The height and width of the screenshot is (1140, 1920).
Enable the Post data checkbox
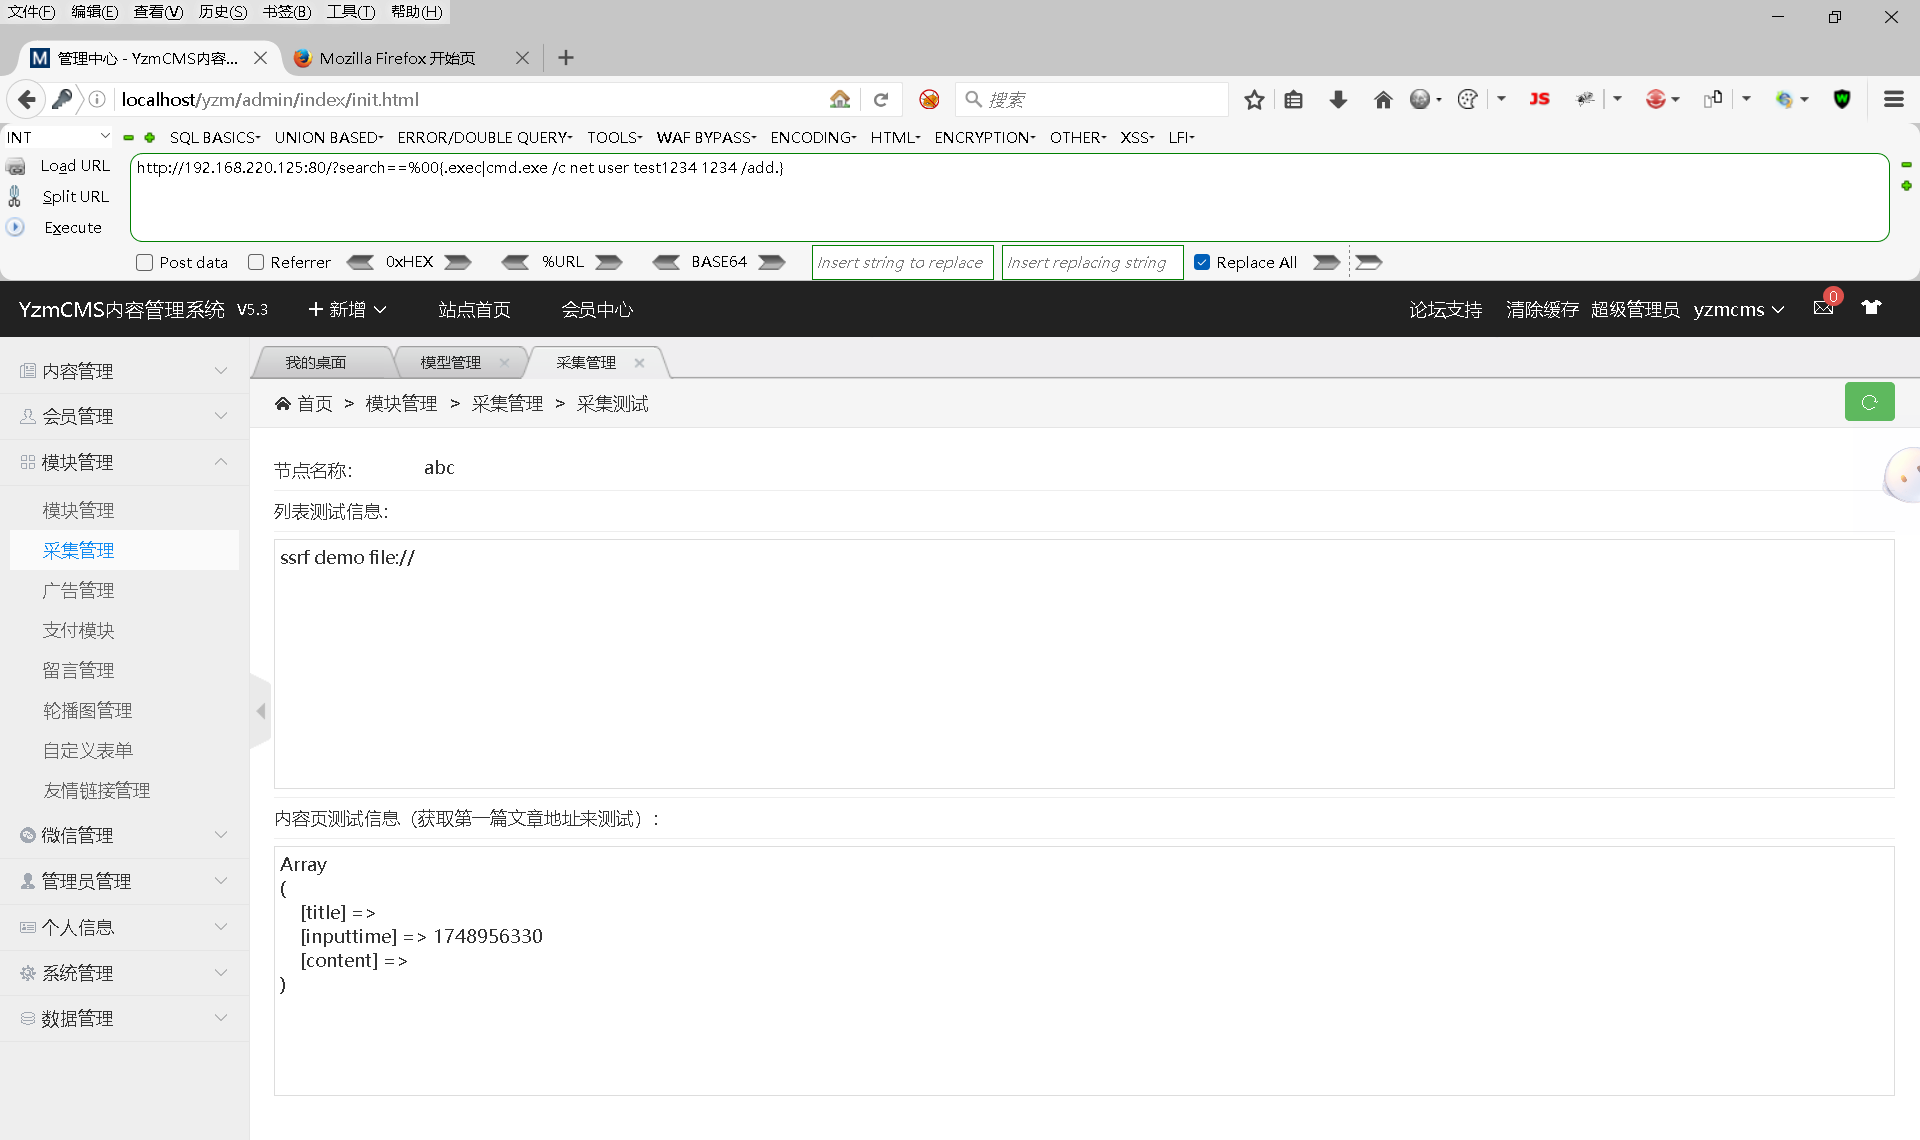(x=145, y=262)
